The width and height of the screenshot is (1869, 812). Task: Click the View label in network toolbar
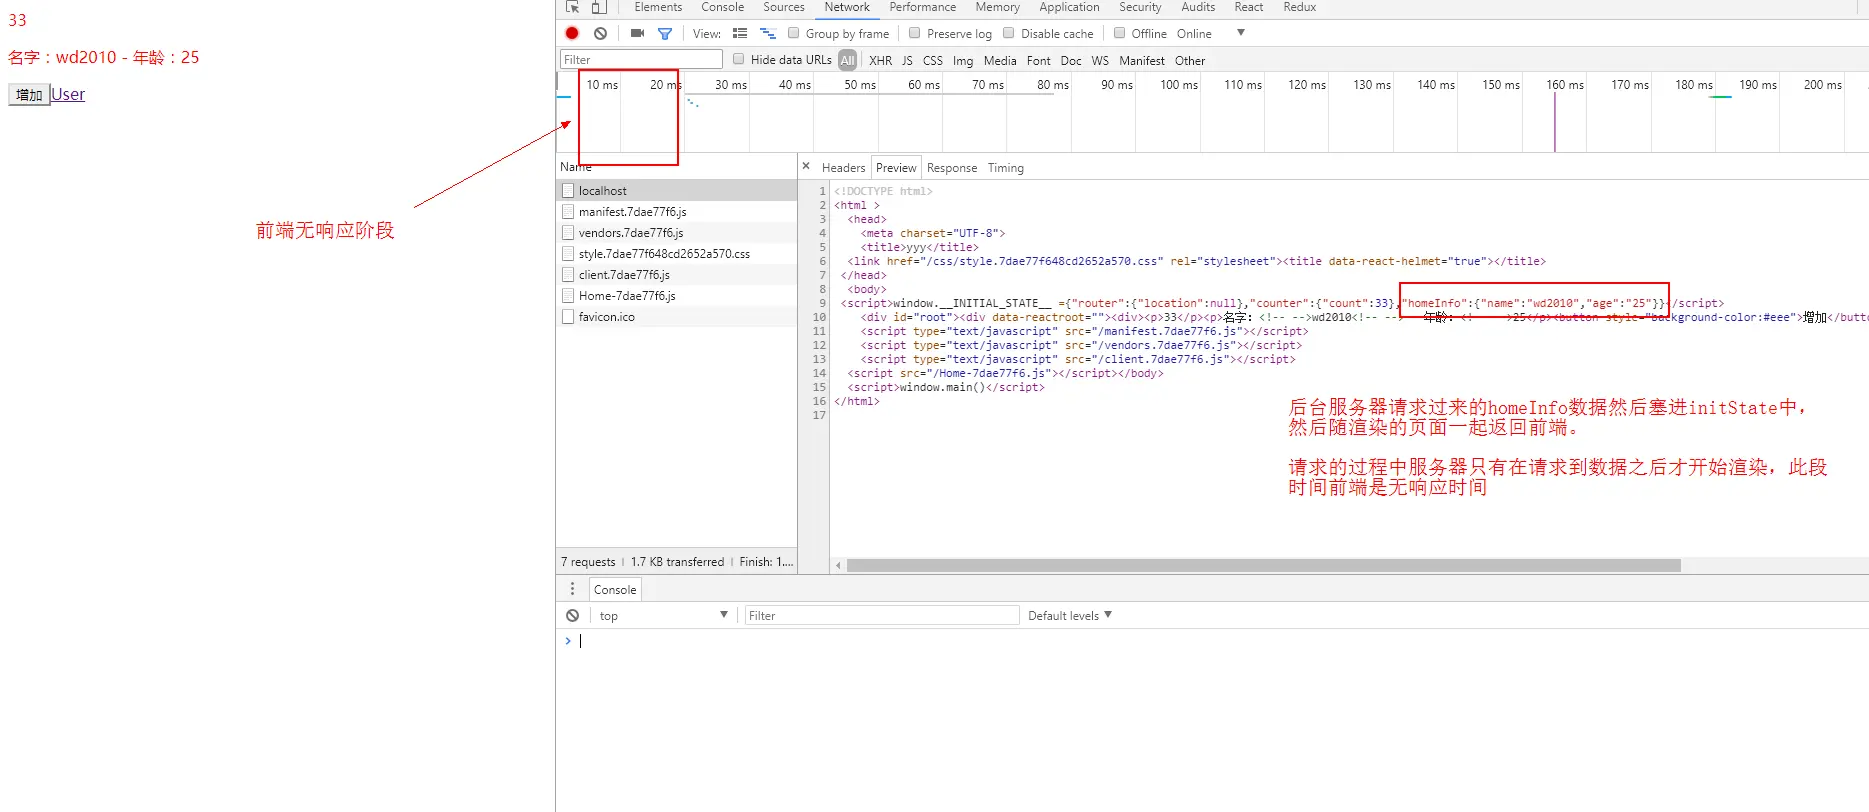[x=706, y=33]
